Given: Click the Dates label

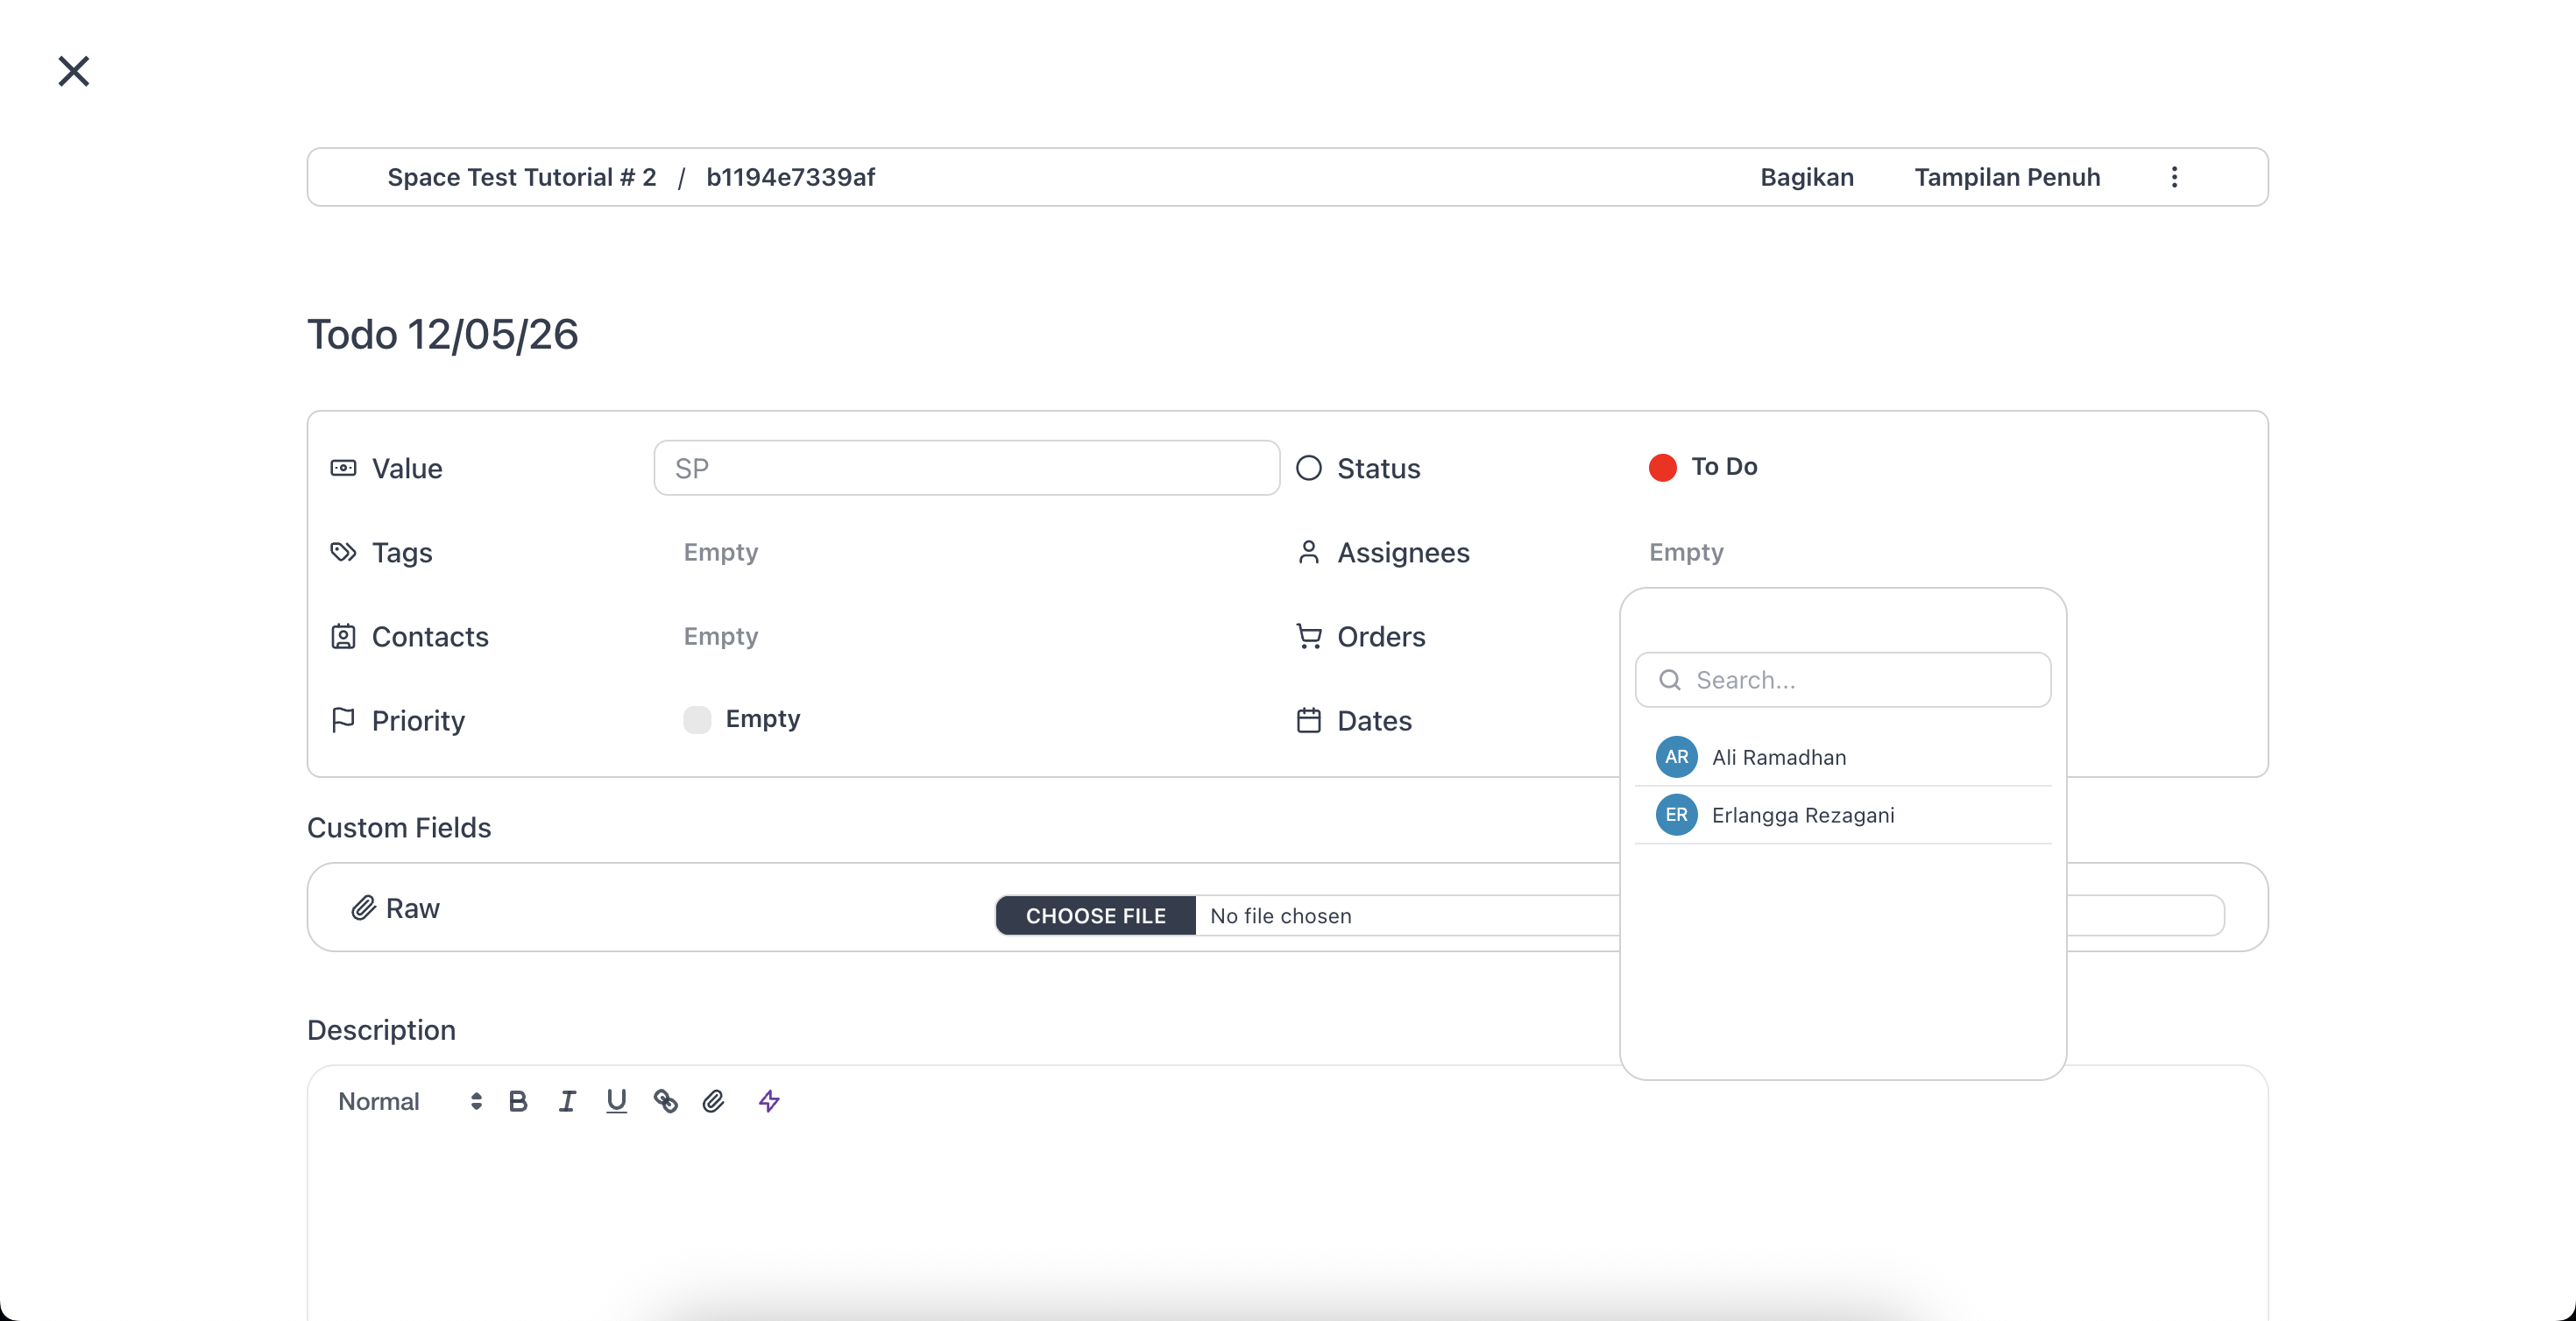Looking at the screenshot, I should 1374,720.
